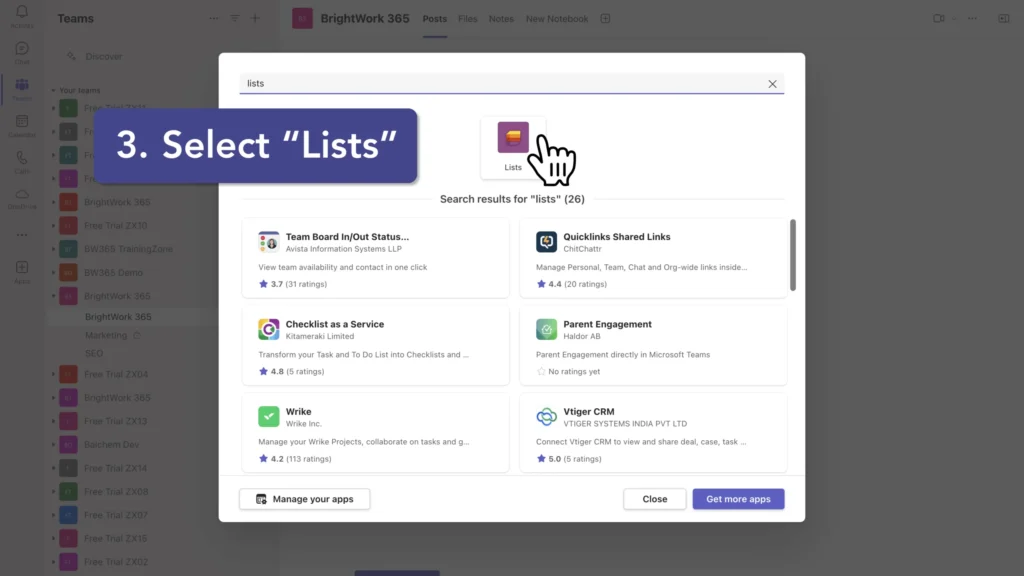Viewport: 1024px width, 576px height.
Task: Open the Wrike app result
Action: point(376,433)
